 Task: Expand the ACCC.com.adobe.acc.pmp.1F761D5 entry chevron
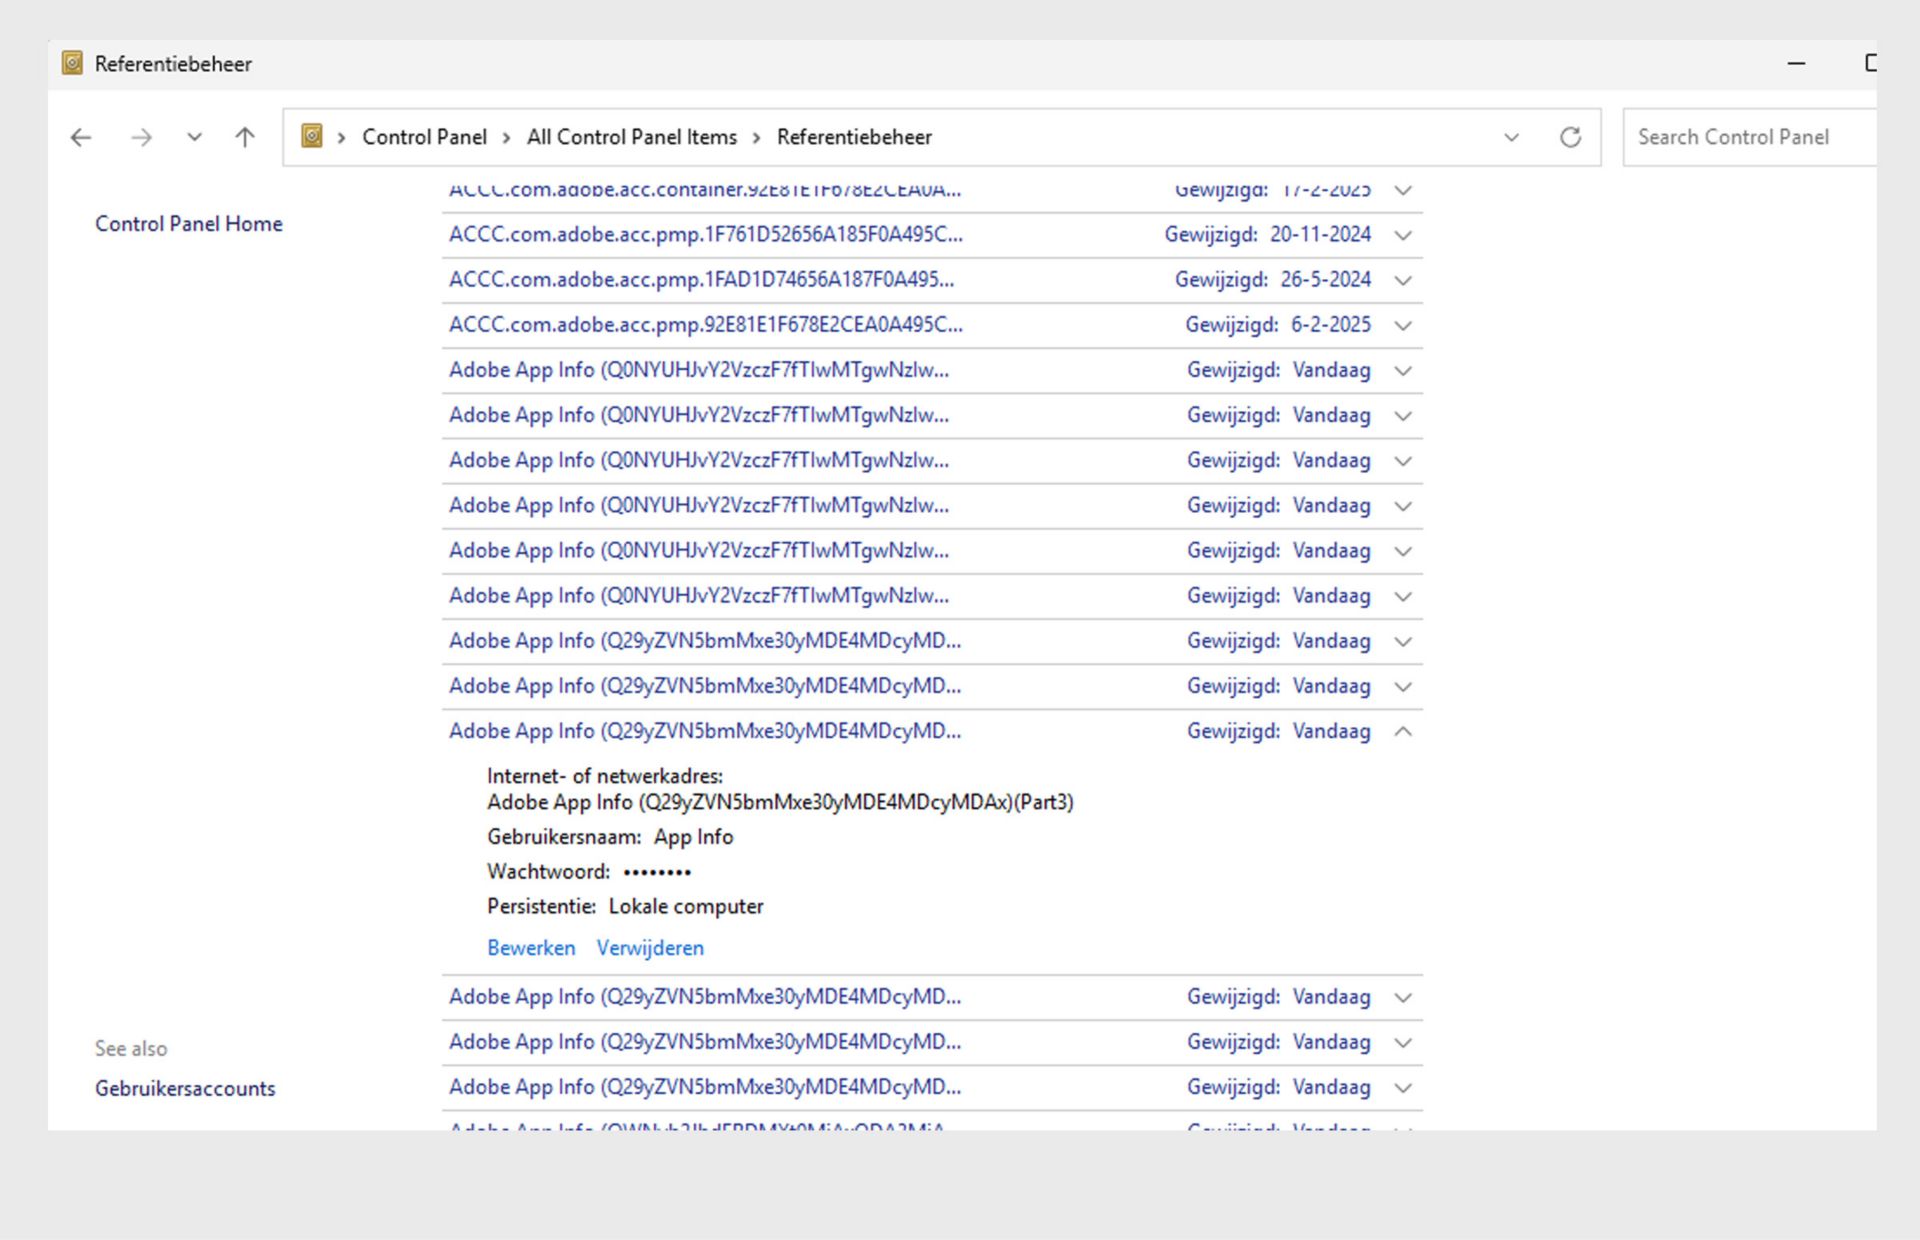click(x=1403, y=235)
